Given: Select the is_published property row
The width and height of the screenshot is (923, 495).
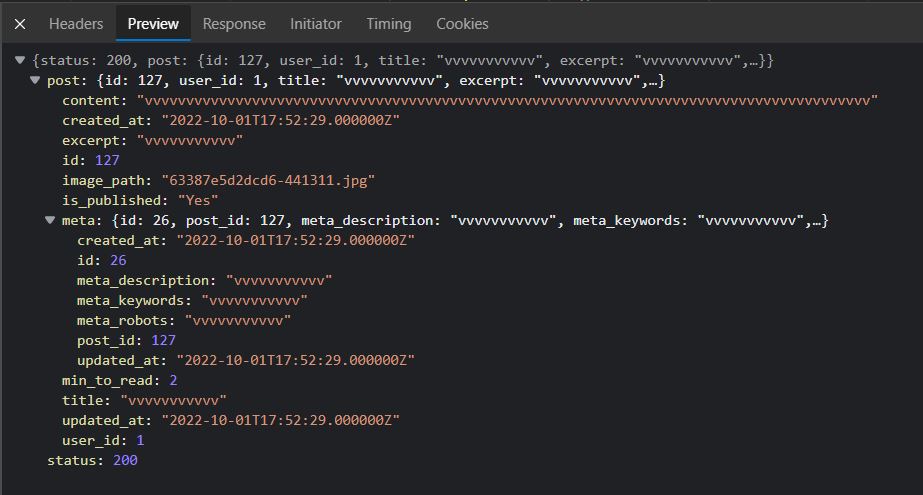Looking at the screenshot, I should coord(140,201).
